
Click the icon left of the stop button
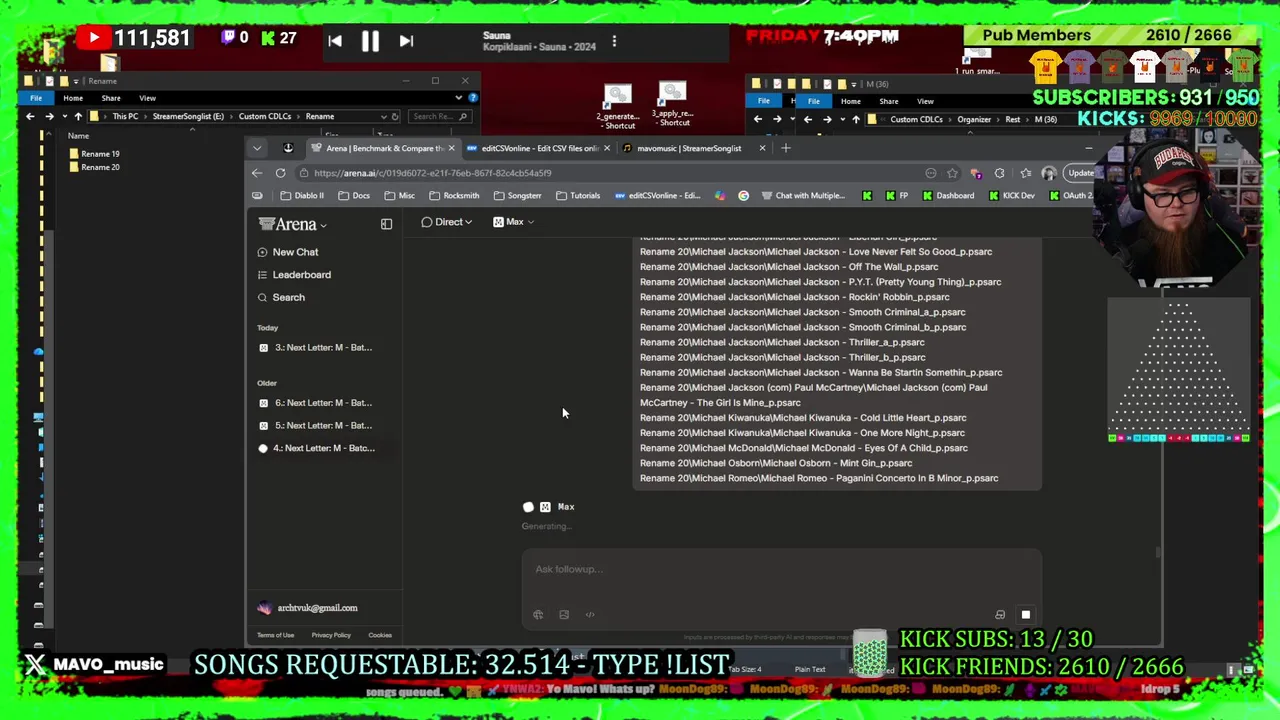(999, 615)
